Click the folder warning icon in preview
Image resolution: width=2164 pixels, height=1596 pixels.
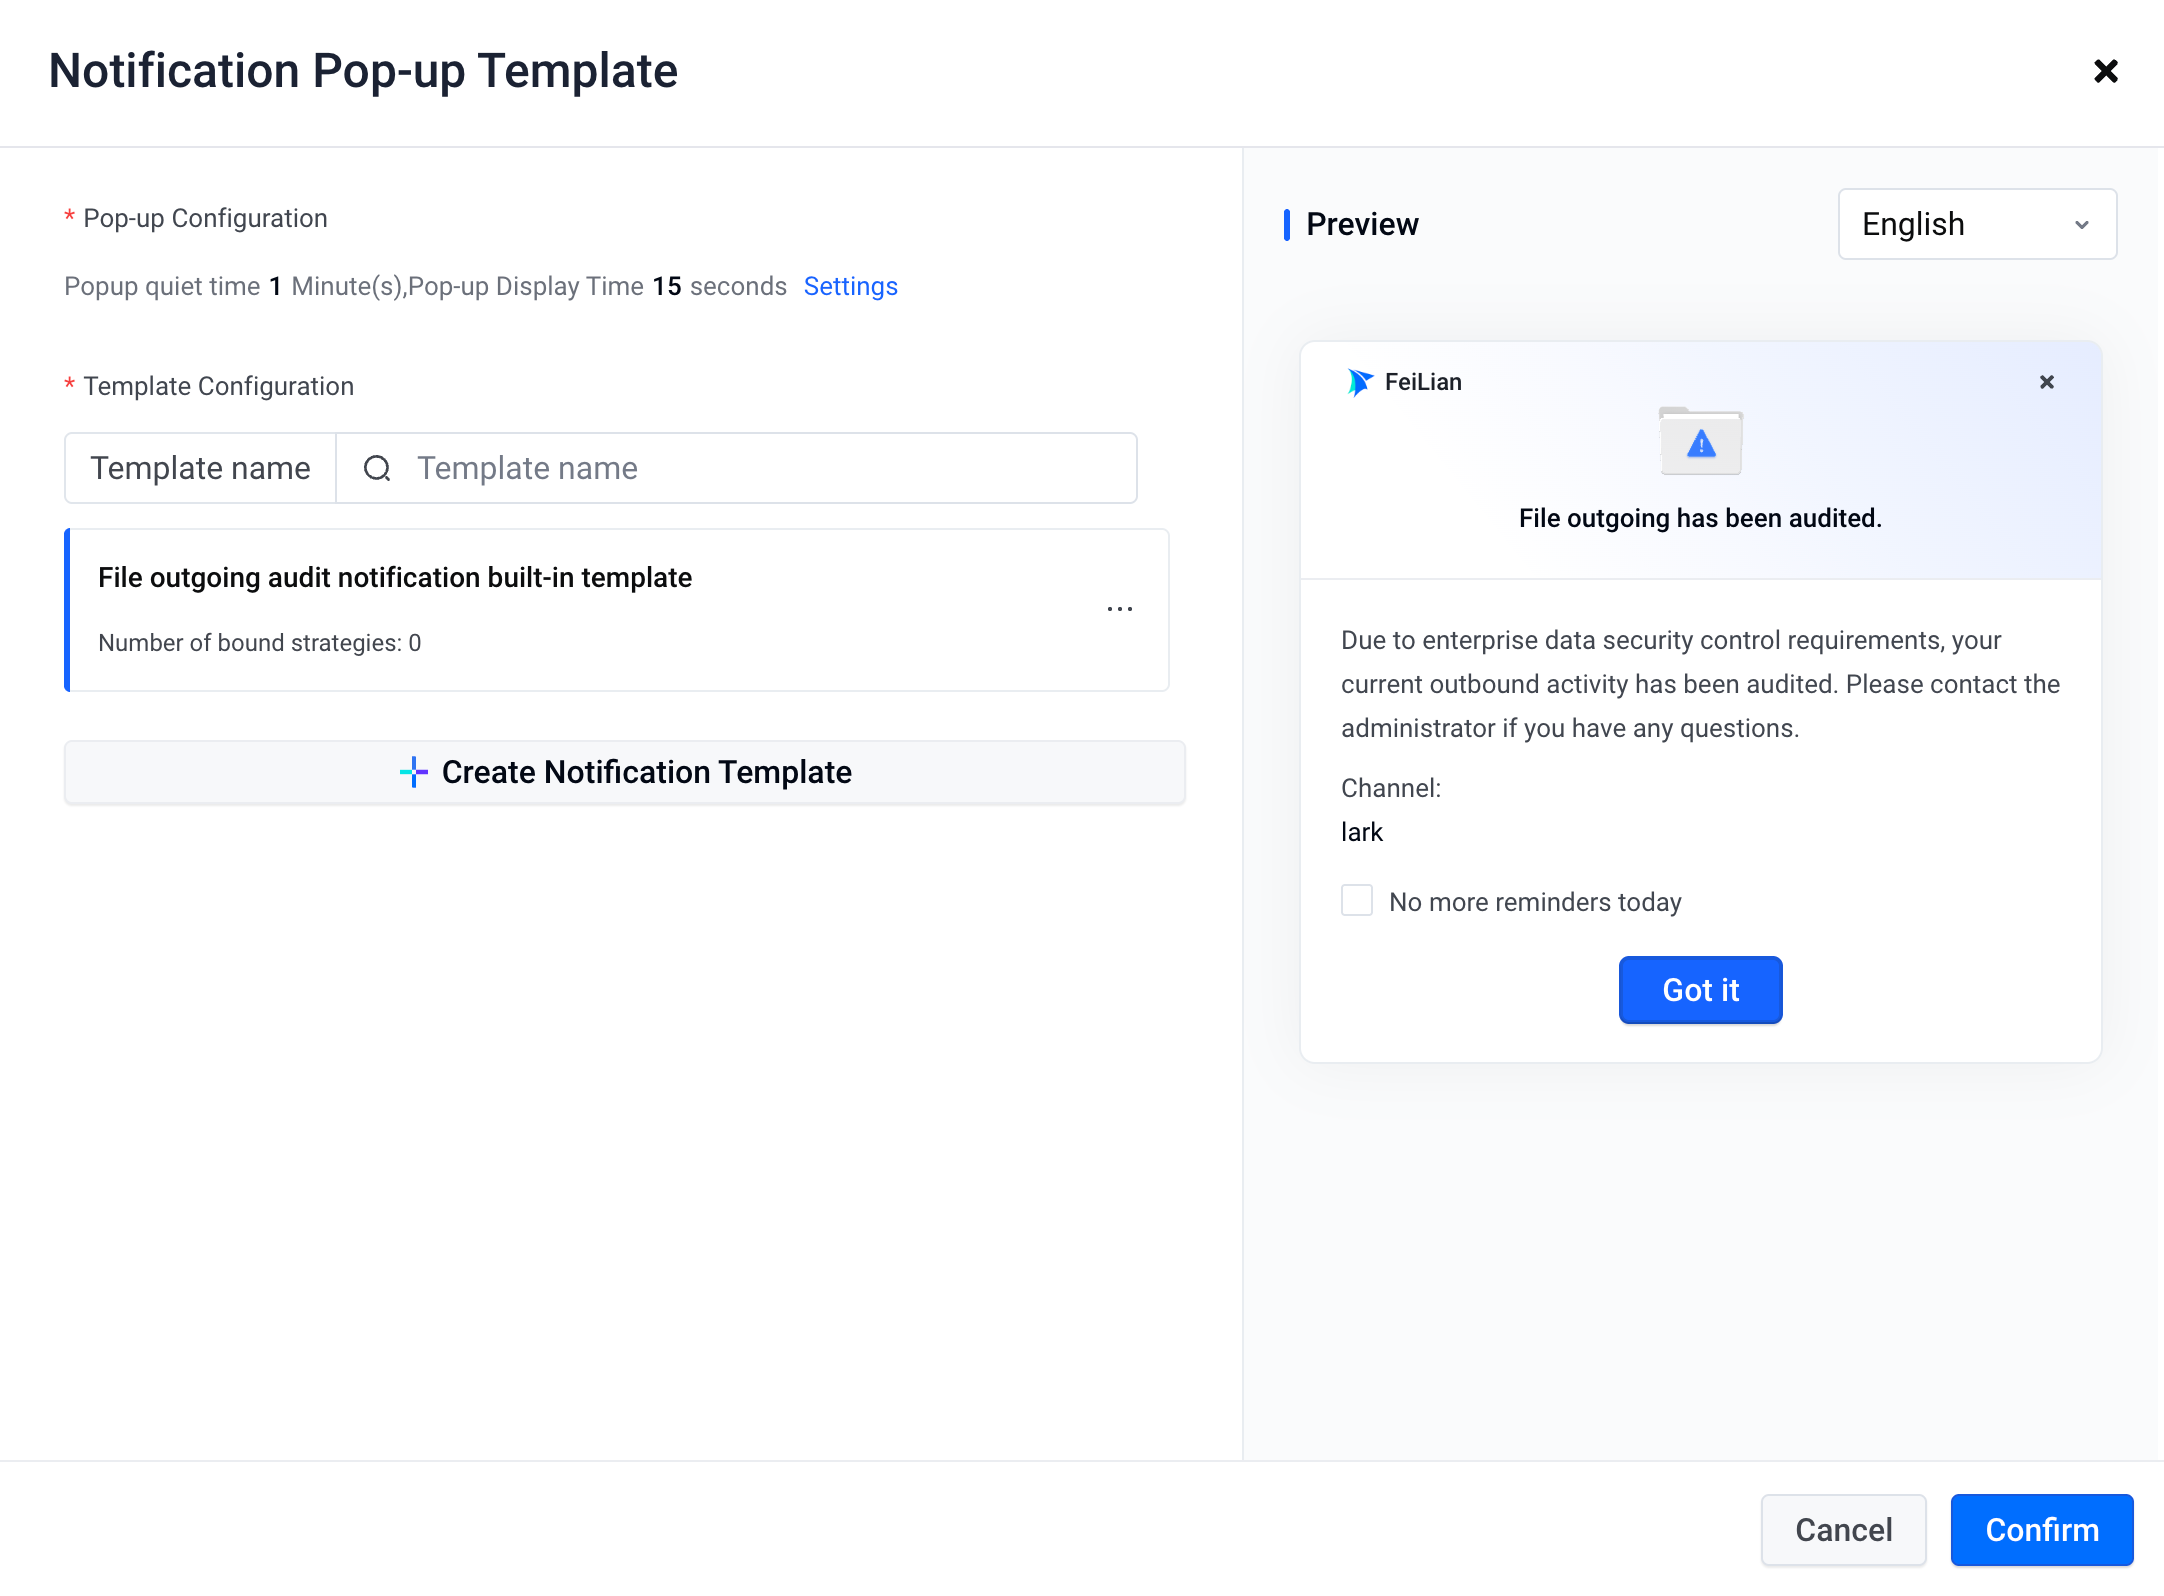[1700, 441]
